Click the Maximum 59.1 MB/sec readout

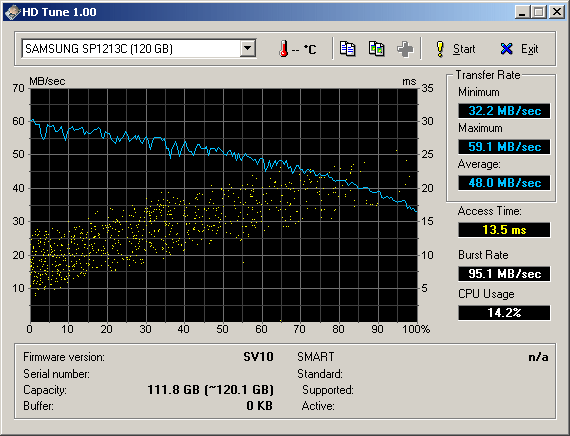point(504,147)
